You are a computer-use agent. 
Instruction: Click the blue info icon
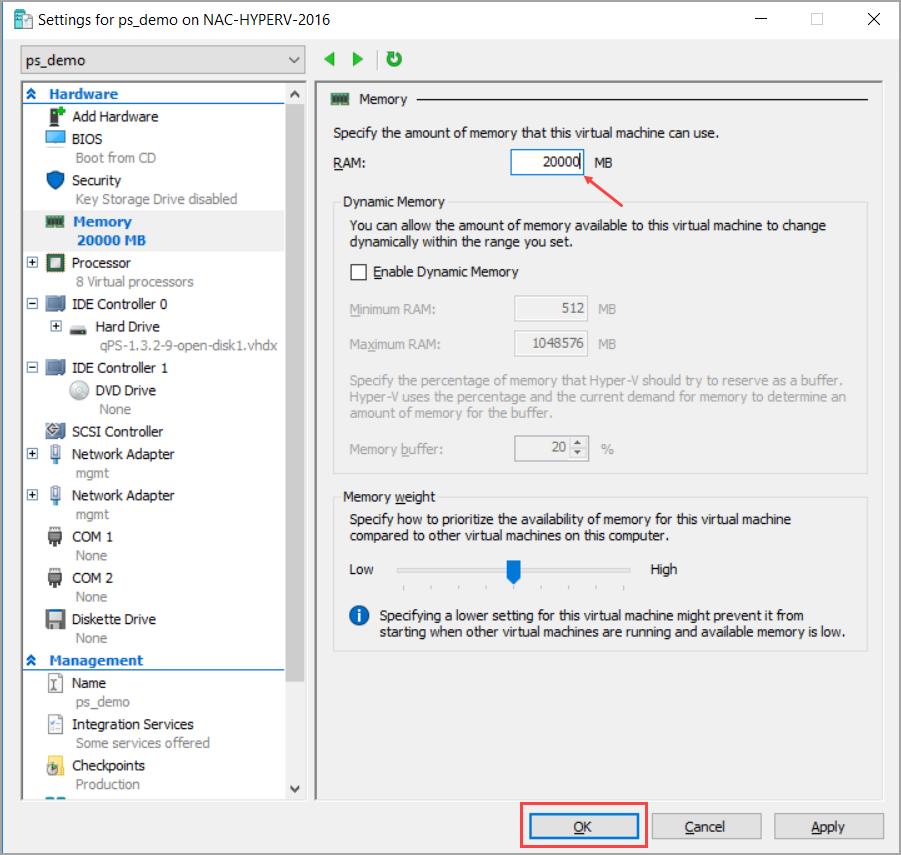(x=359, y=615)
